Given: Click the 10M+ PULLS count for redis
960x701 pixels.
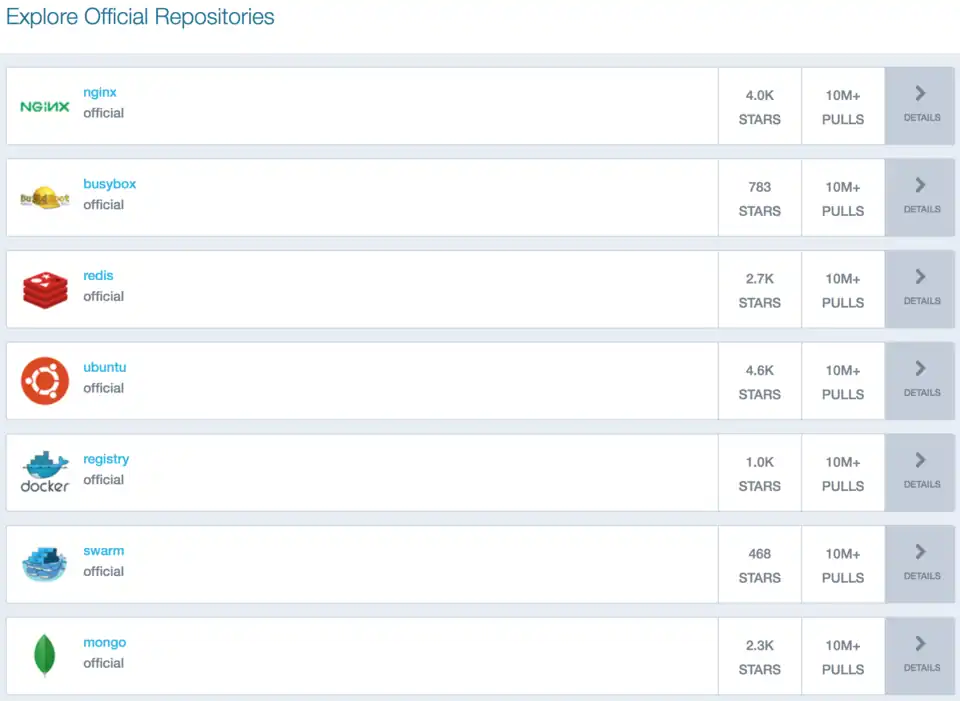Looking at the screenshot, I should [842, 290].
